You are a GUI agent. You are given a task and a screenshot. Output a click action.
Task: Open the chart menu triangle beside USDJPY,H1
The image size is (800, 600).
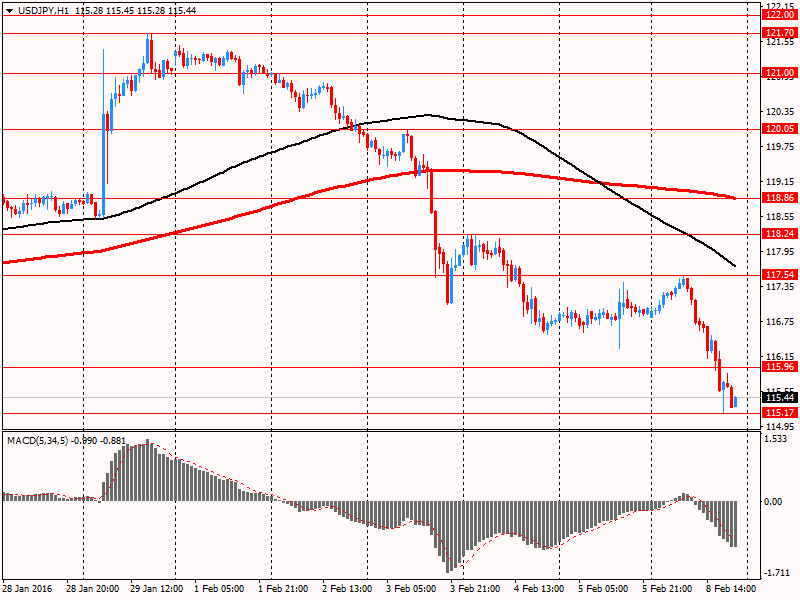pos(10,10)
